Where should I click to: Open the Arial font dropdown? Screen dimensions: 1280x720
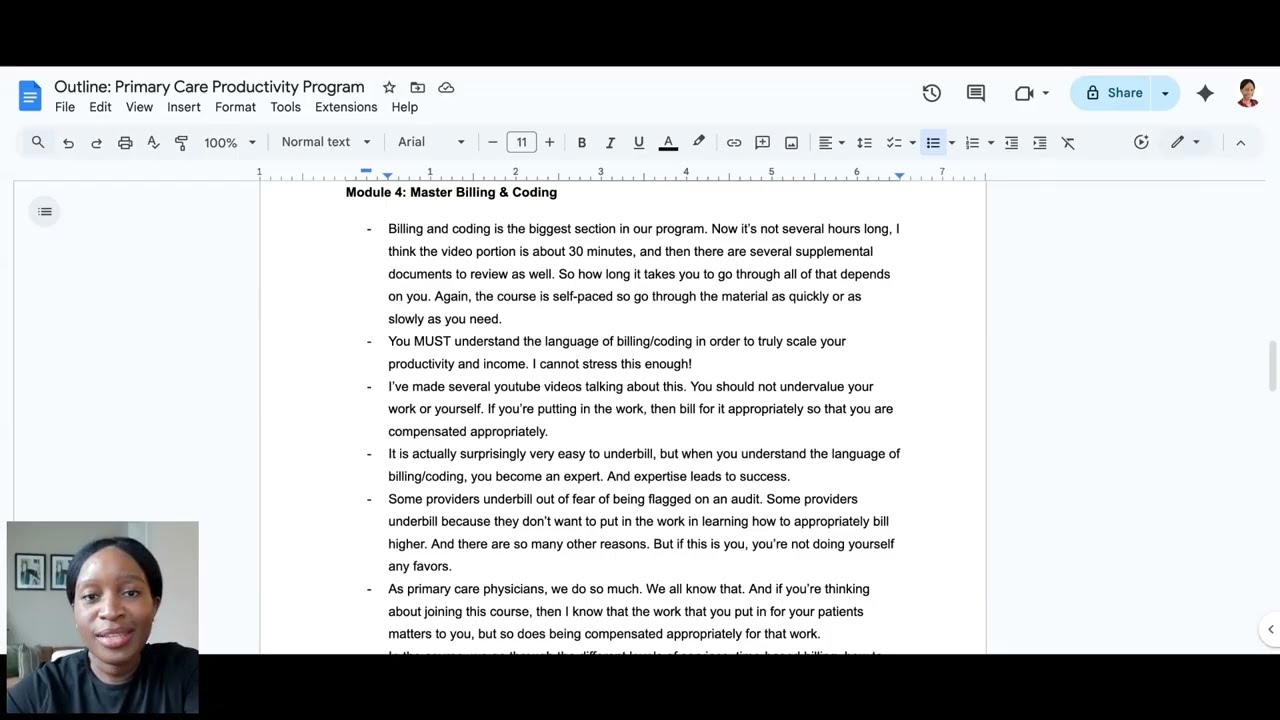(x=431, y=142)
